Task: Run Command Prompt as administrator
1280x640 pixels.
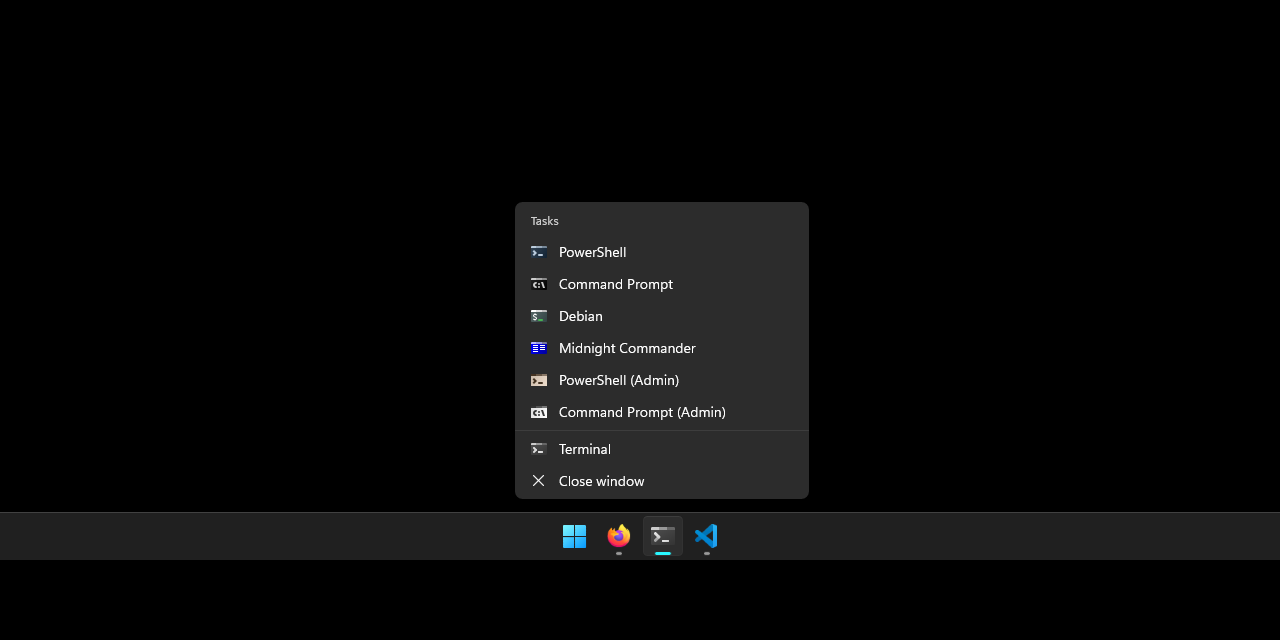Action: pos(642,412)
